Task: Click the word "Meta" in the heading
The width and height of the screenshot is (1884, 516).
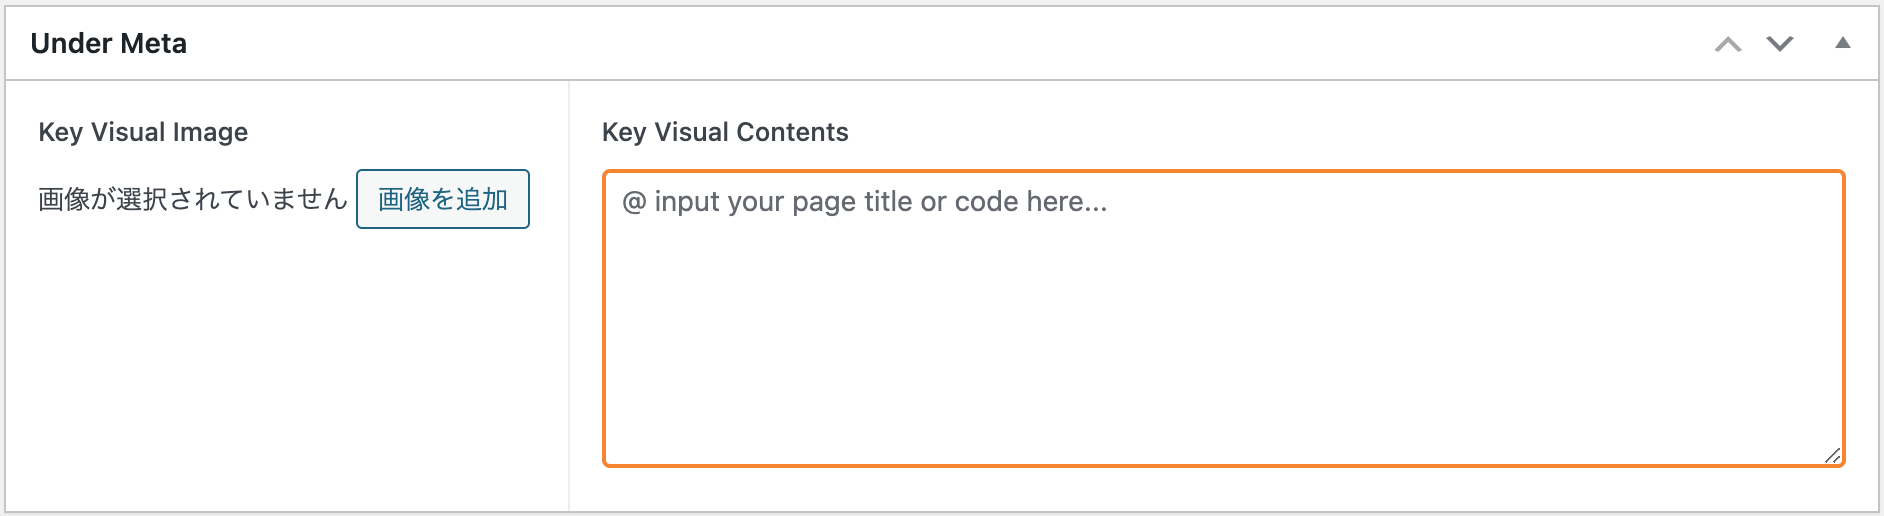Action: point(153,44)
